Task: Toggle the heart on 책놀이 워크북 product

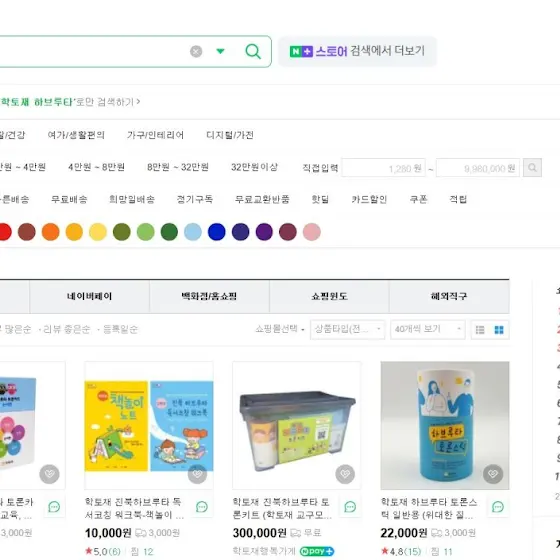Action: tap(197, 474)
